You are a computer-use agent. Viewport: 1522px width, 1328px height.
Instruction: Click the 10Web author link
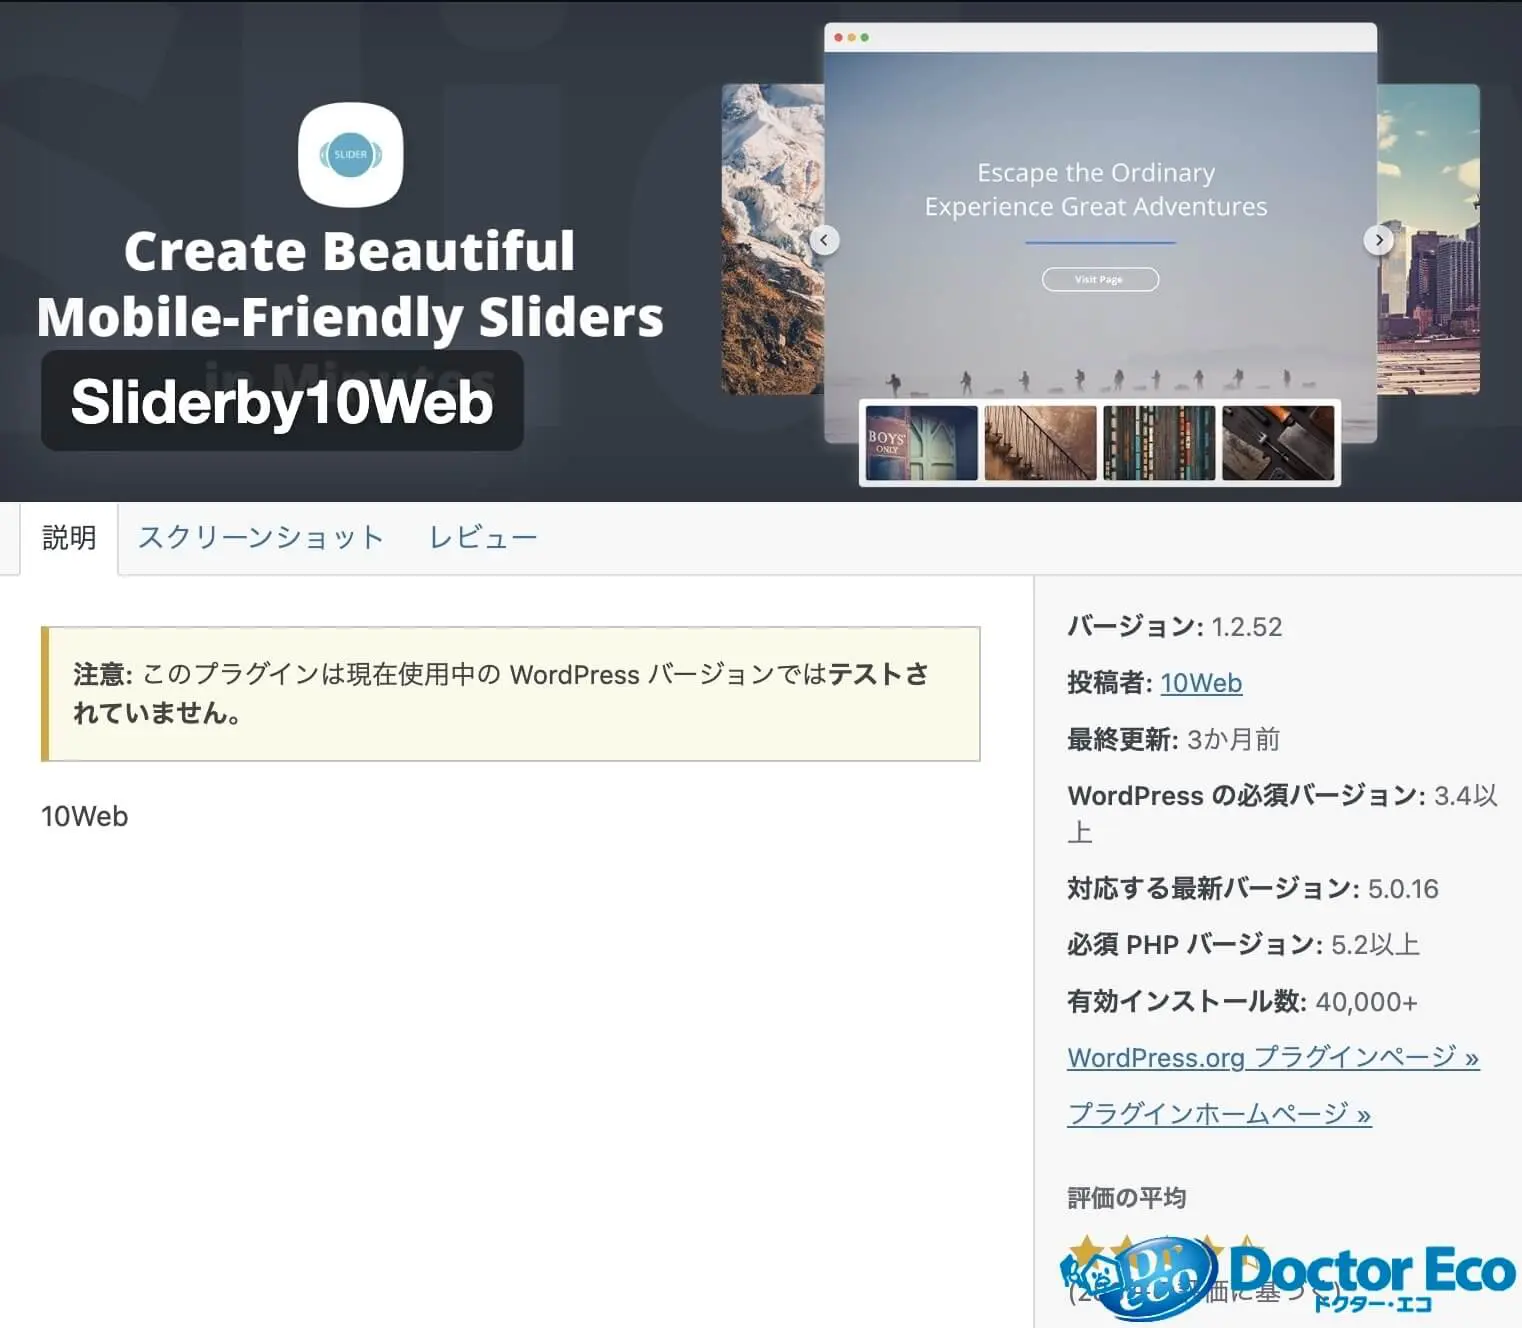click(1201, 683)
